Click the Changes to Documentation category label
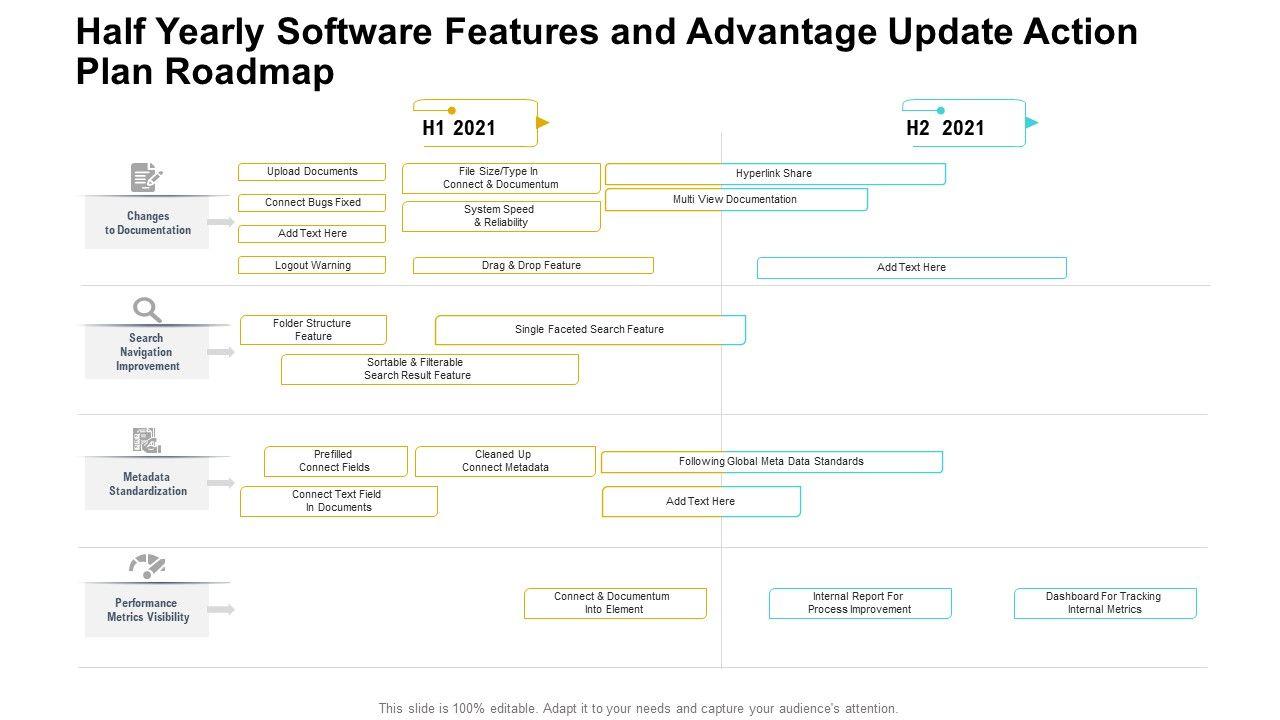This screenshot has height=720, width=1280. pyautogui.click(x=148, y=223)
